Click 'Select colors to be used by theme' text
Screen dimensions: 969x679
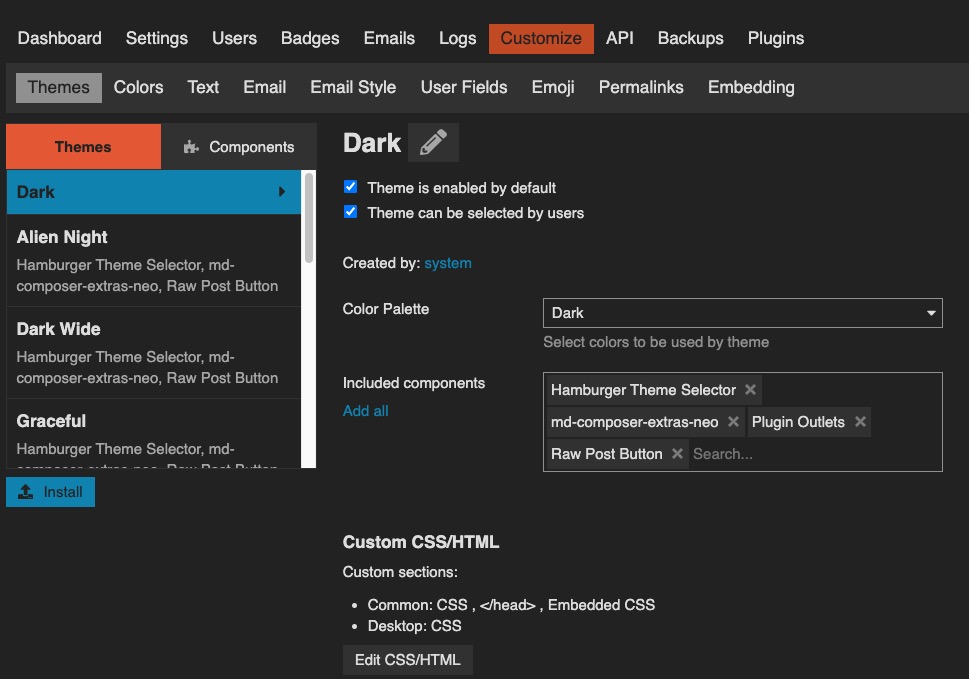click(656, 342)
